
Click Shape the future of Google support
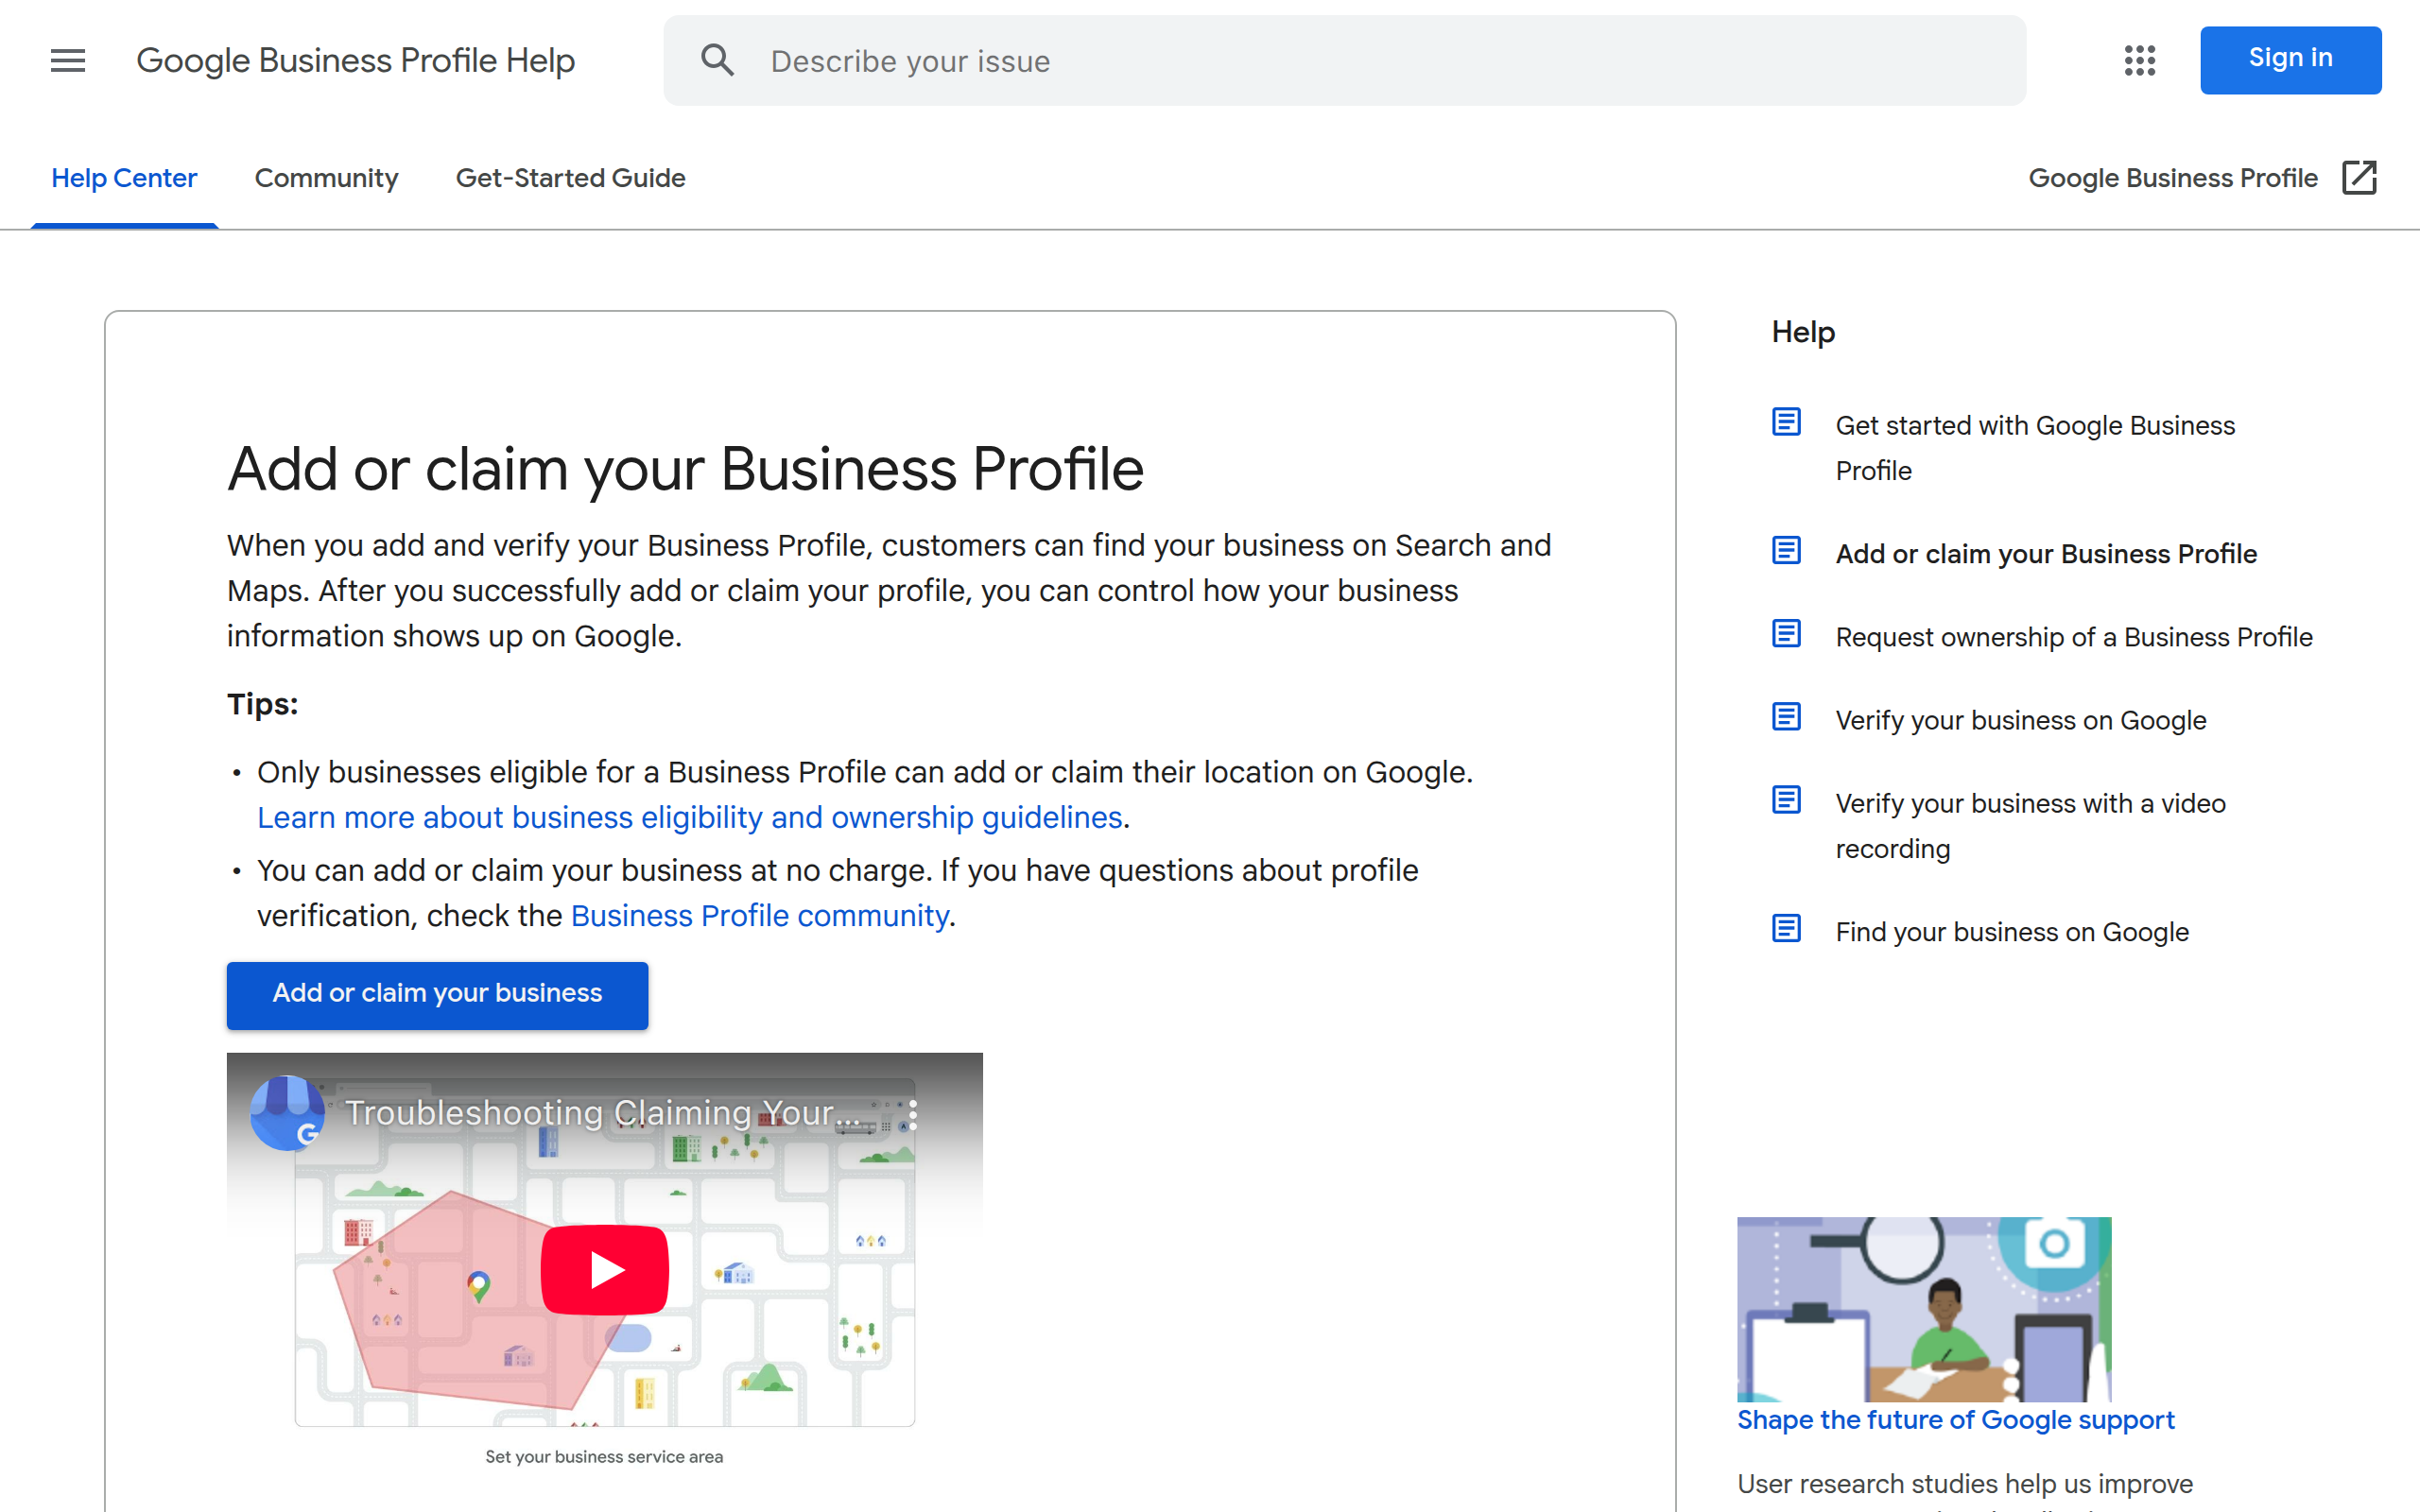tap(1955, 1419)
